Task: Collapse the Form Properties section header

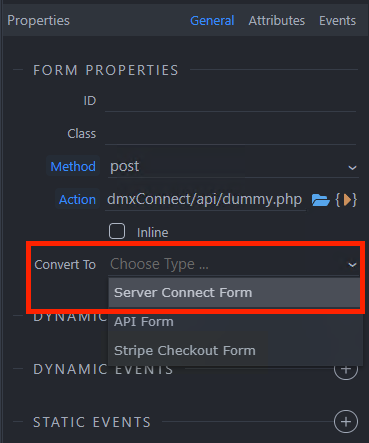Action: point(106,70)
